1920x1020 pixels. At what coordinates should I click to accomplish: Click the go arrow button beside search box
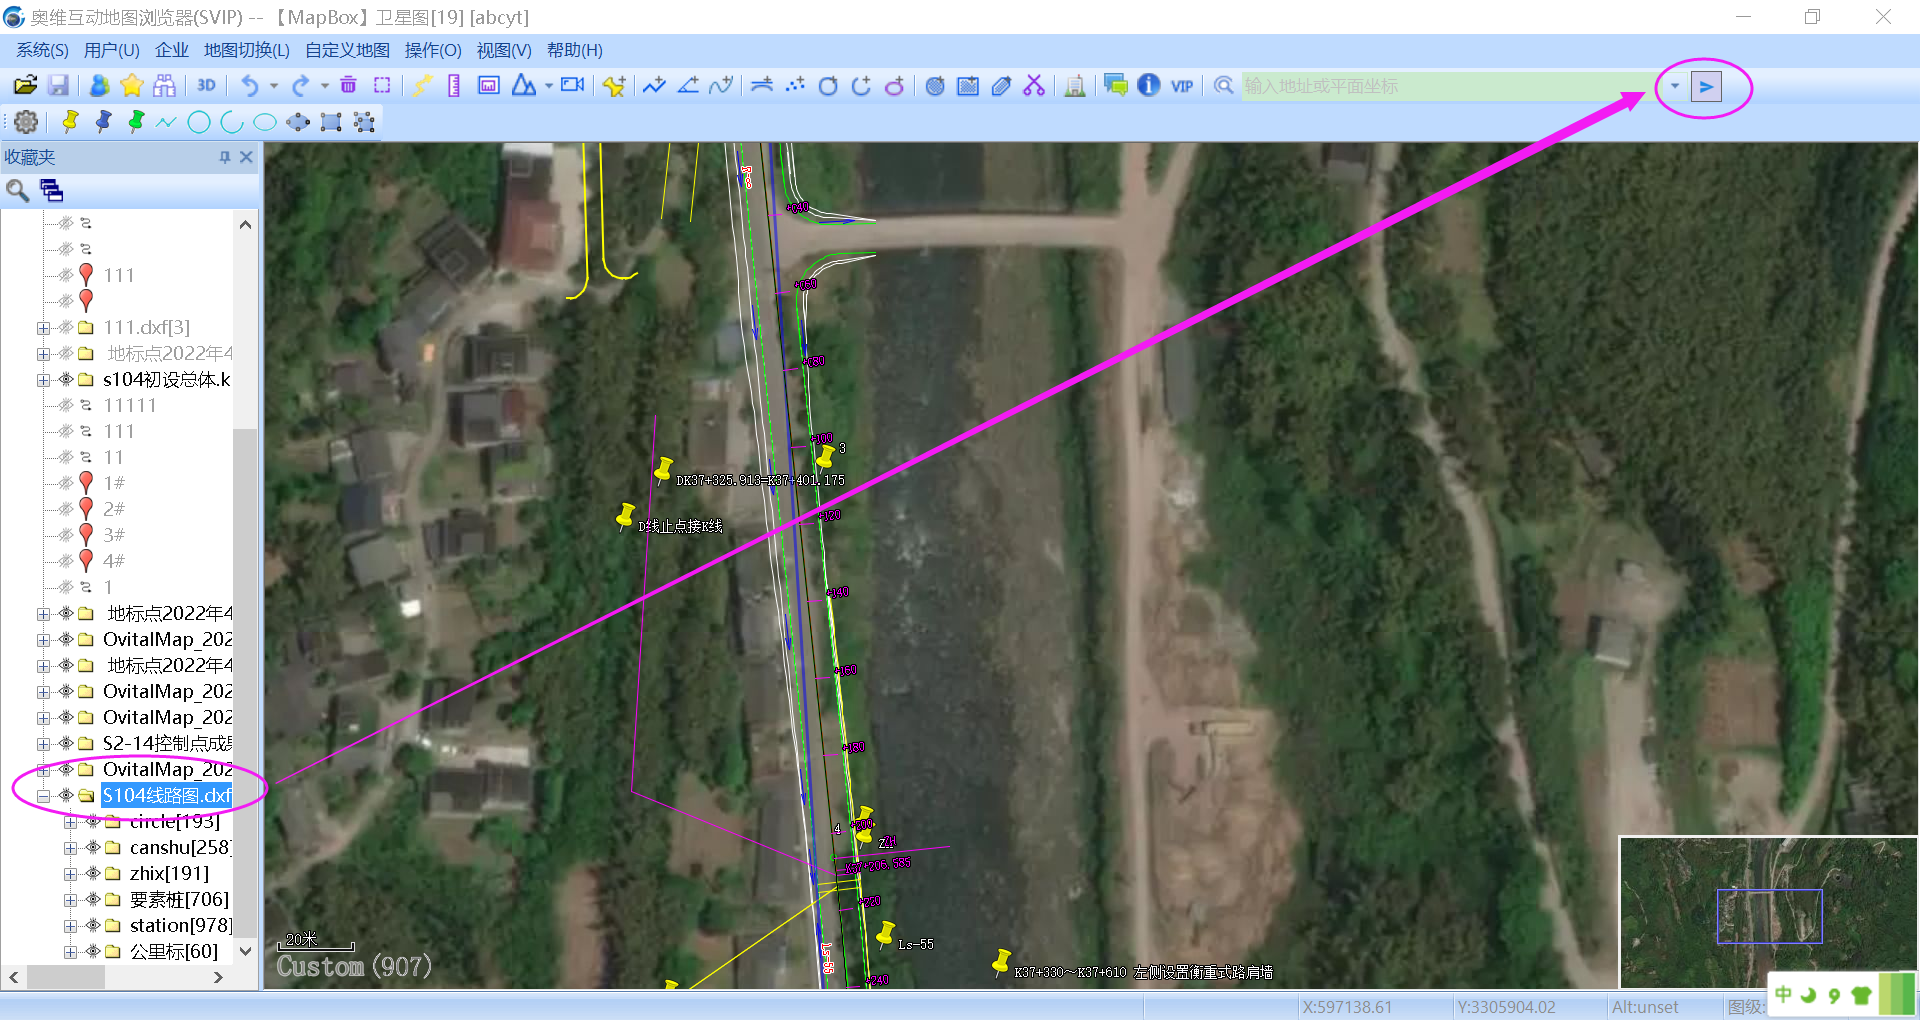pos(1706,87)
